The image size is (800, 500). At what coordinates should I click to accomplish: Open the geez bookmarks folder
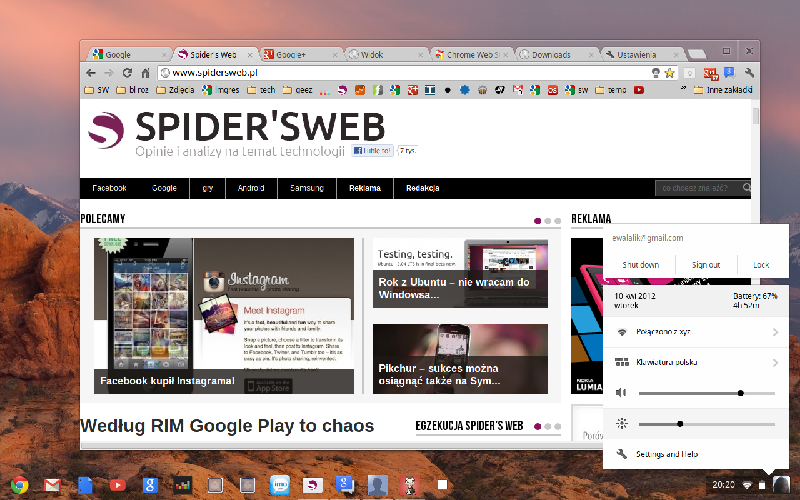pos(297,90)
